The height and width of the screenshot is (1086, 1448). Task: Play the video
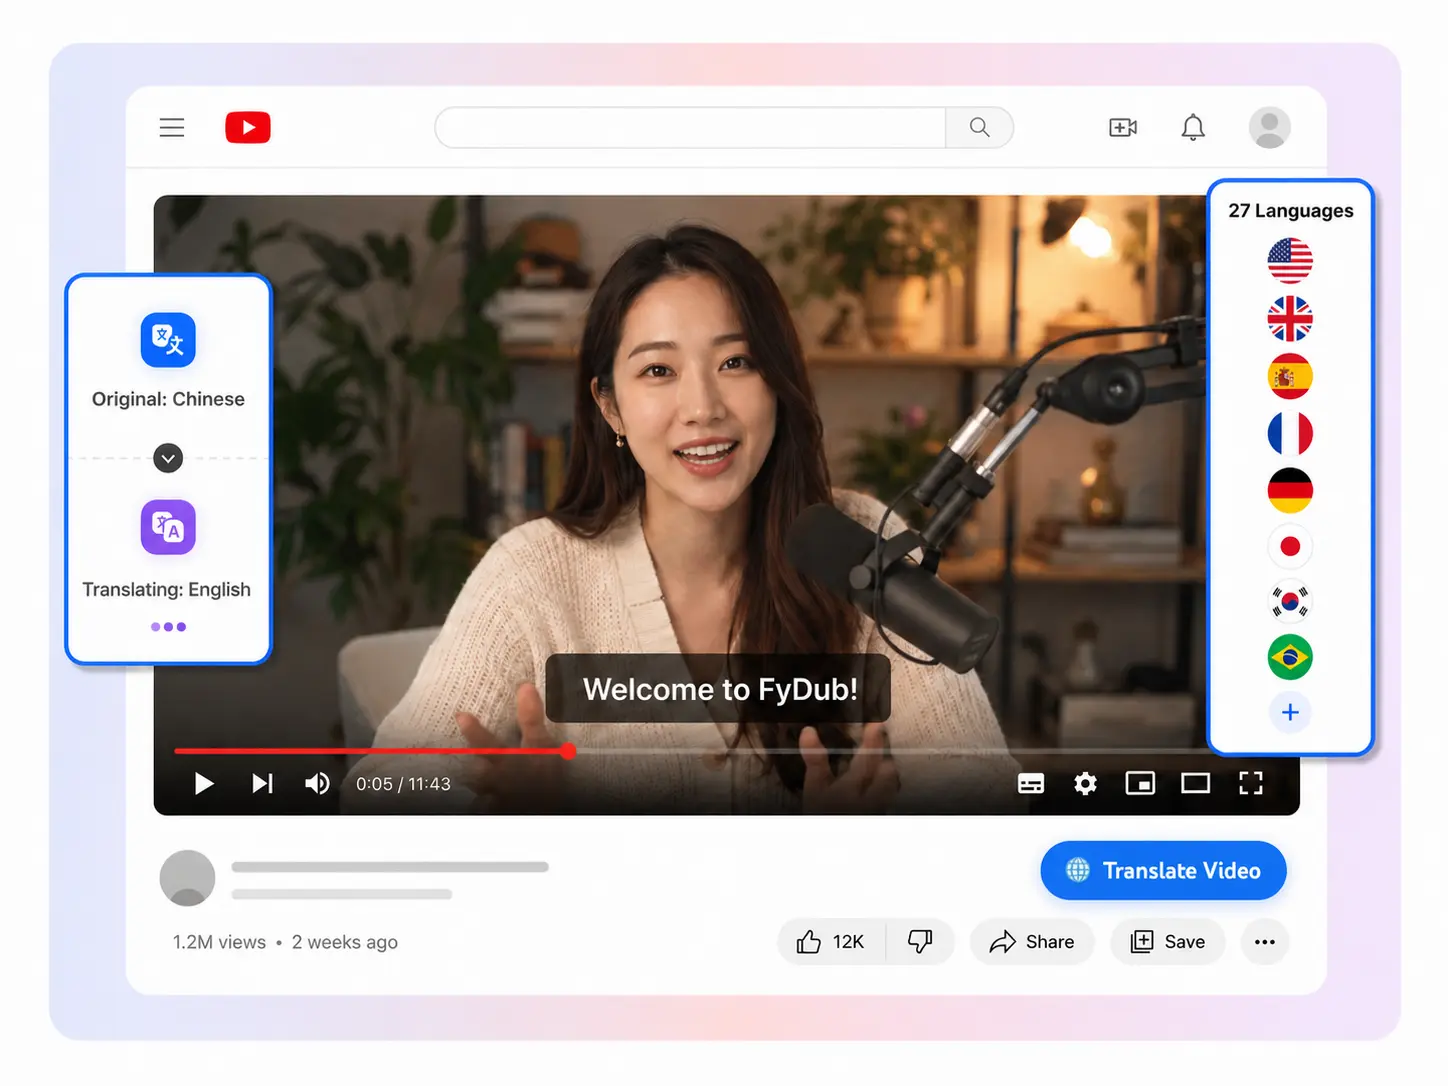click(x=204, y=783)
